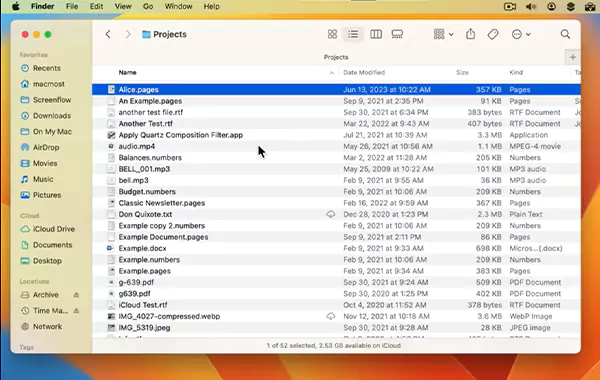
Task: Select the file iCloud Test.rtf
Action: pos(143,305)
